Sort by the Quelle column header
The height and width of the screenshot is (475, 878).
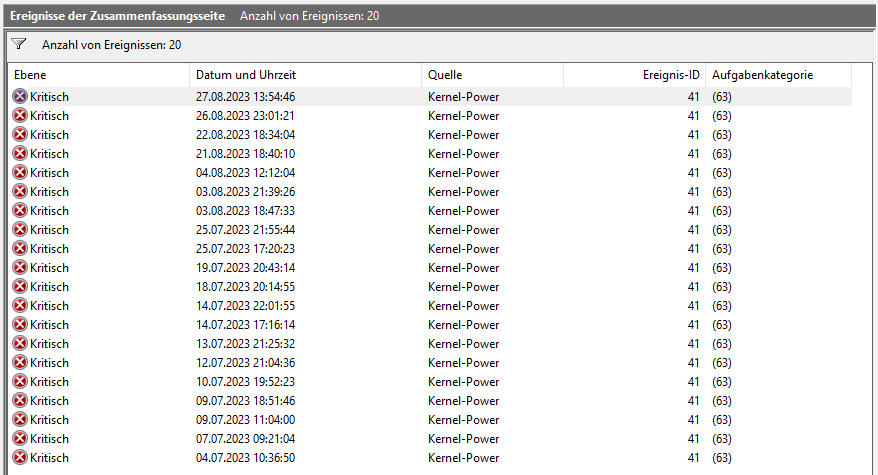pyautogui.click(x=492, y=75)
